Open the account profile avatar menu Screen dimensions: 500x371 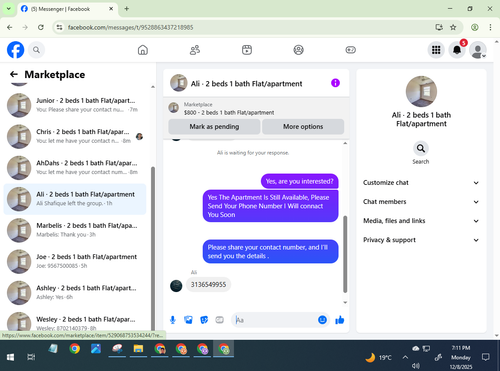pyautogui.click(x=478, y=50)
